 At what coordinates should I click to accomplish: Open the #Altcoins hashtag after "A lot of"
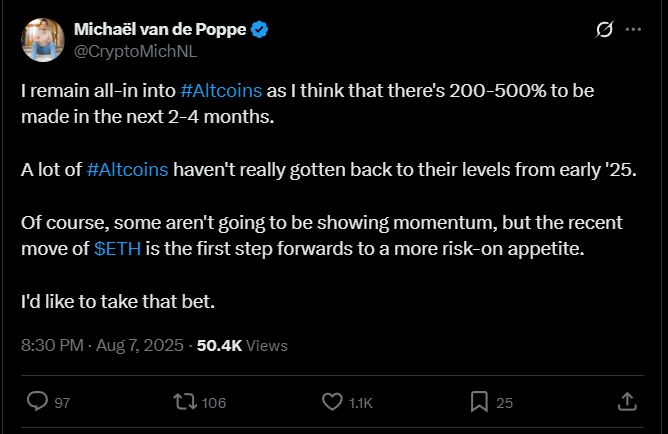127,170
